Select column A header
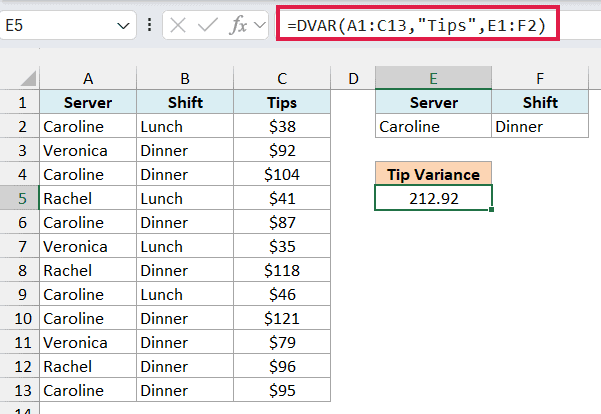This screenshot has width=601, height=414. pyautogui.click(x=88, y=79)
